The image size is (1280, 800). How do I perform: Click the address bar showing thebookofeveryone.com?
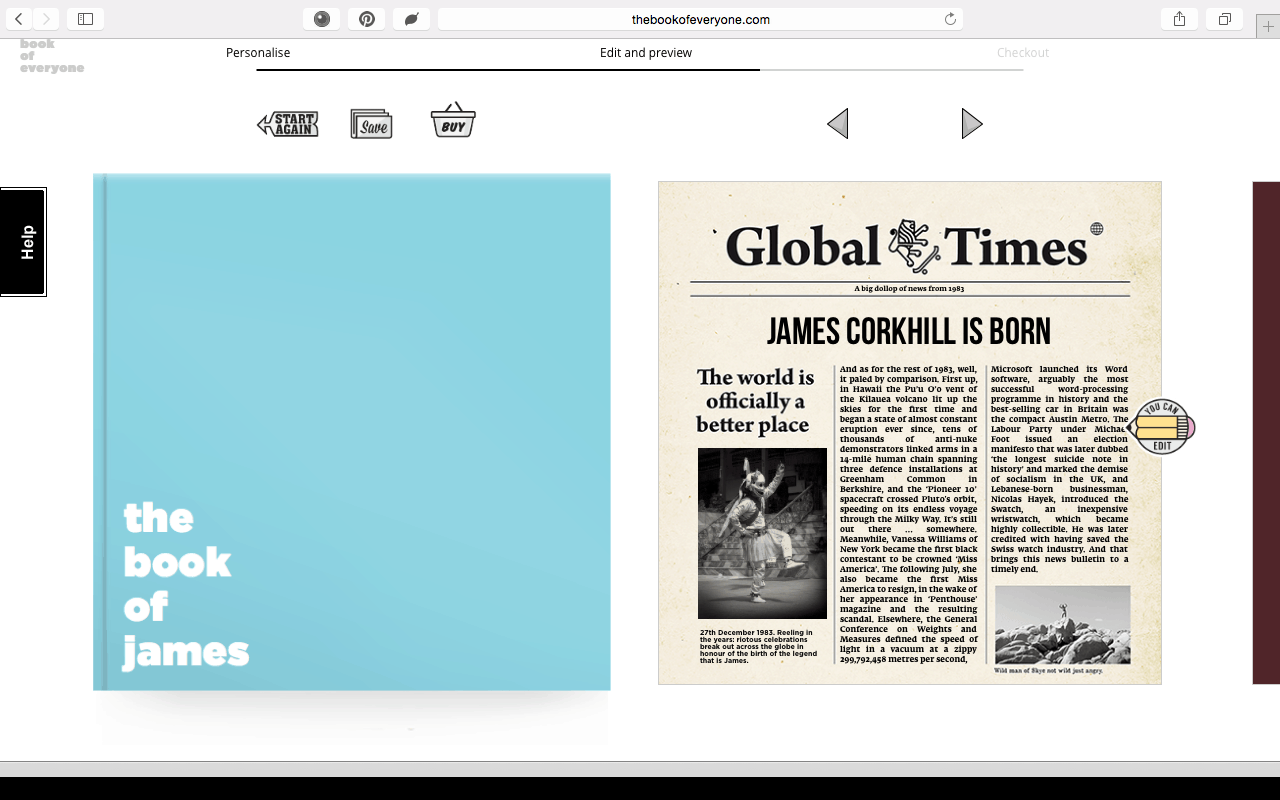(x=700, y=19)
